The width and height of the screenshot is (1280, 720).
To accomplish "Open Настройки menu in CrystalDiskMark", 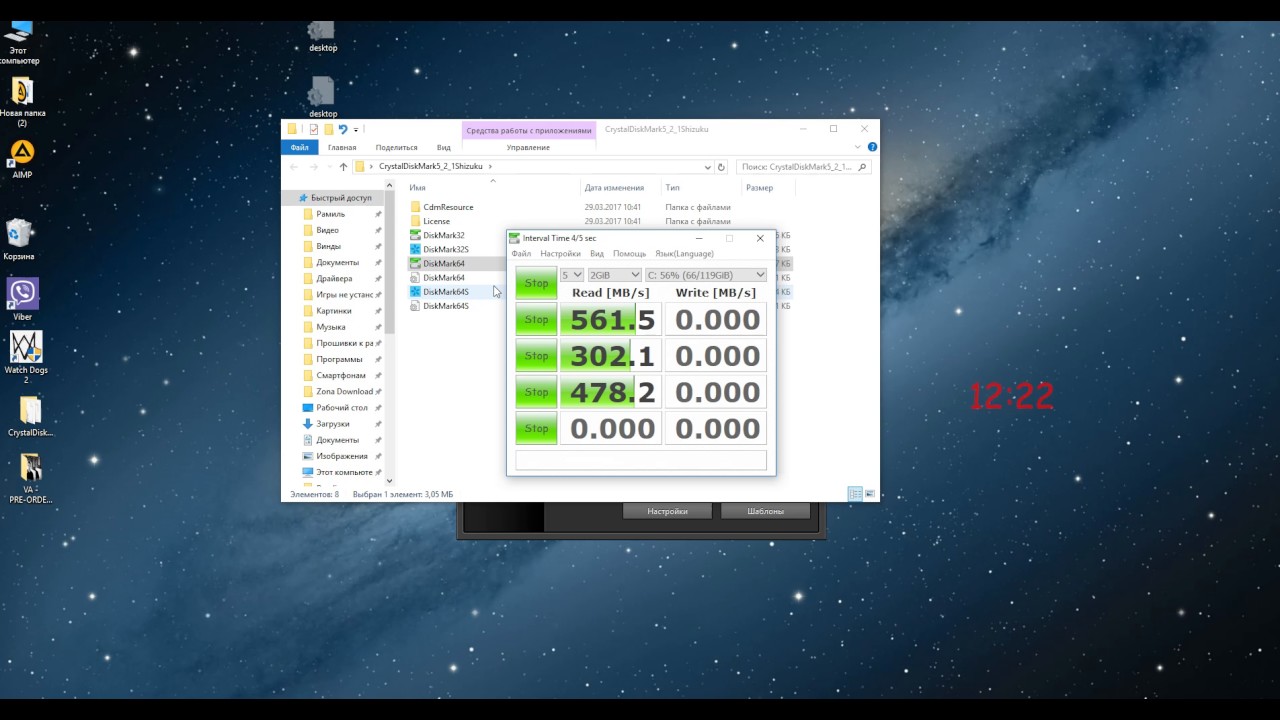I will point(560,254).
